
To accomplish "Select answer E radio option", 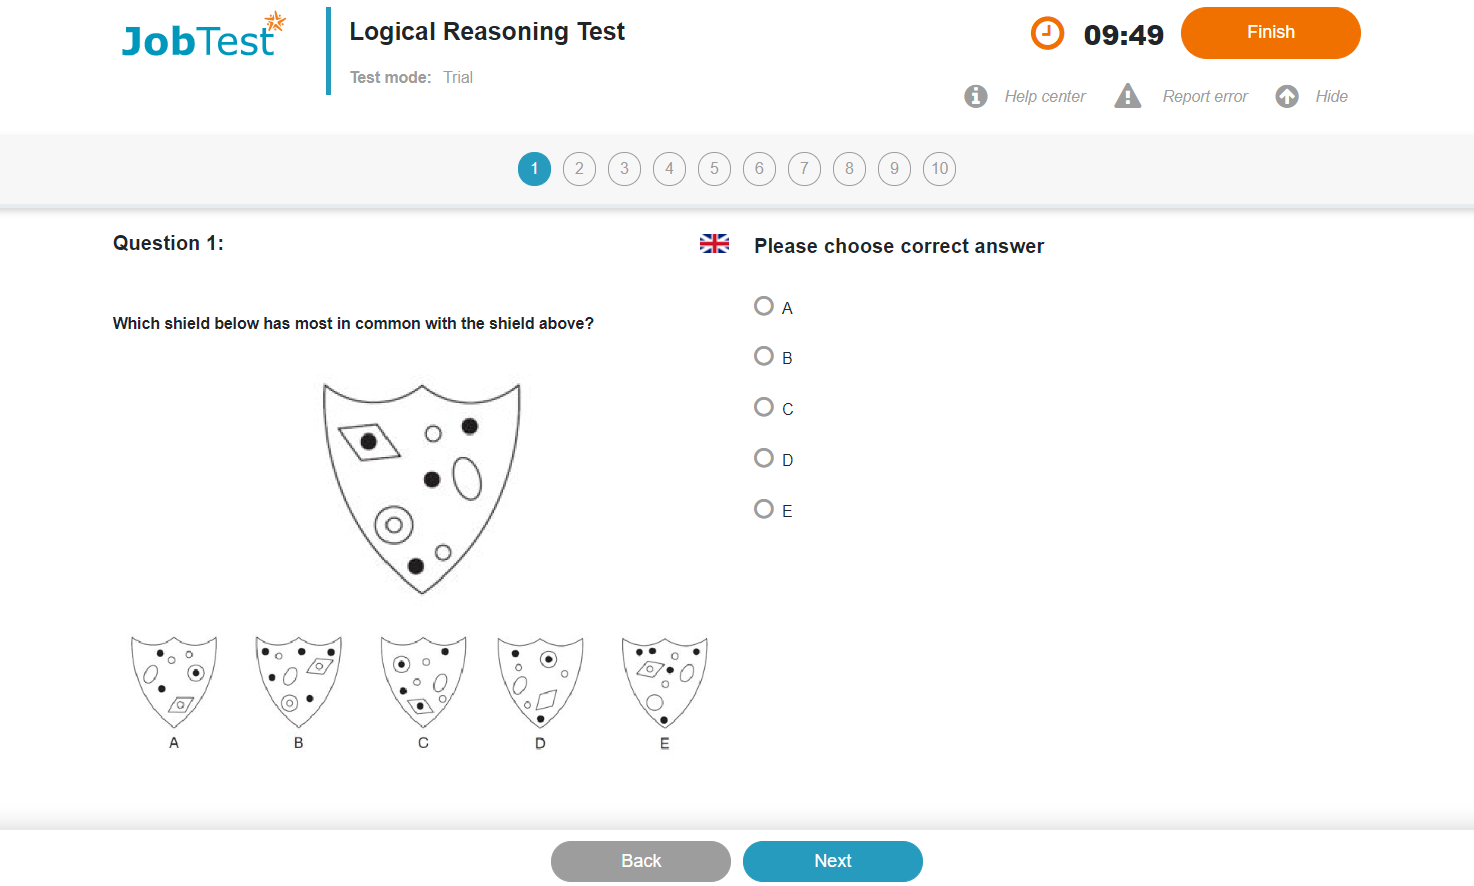I will (x=764, y=509).
